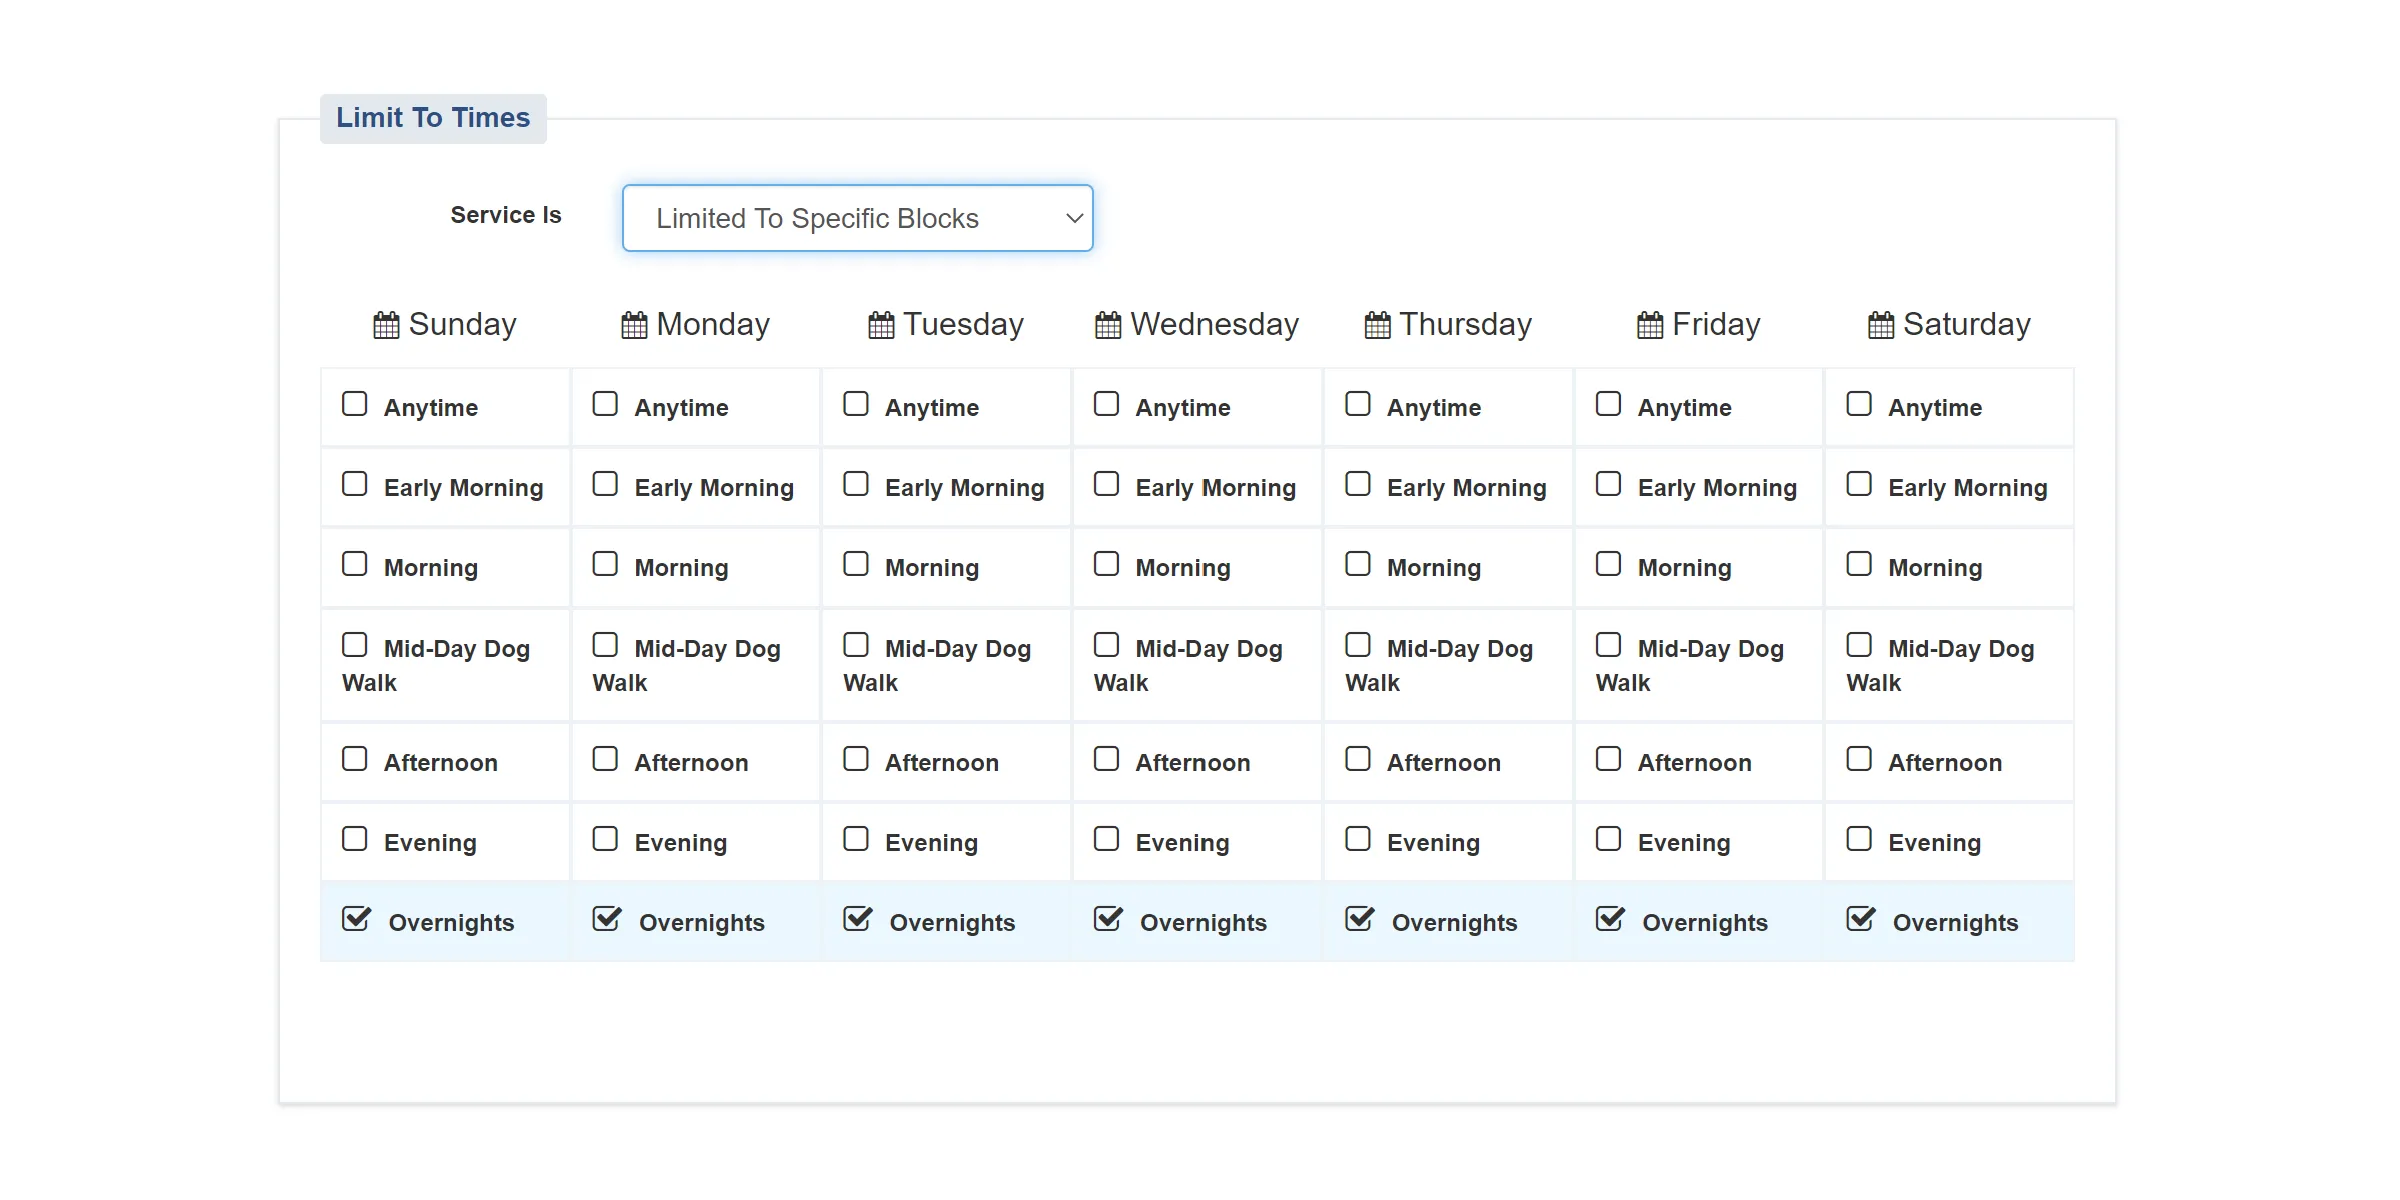Uncheck Overnights for Saturday

coord(1861,919)
